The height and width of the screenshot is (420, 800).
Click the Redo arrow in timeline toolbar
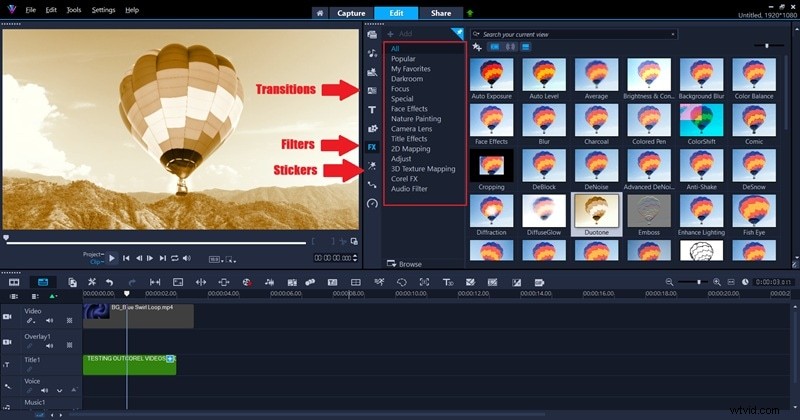click(x=132, y=282)
